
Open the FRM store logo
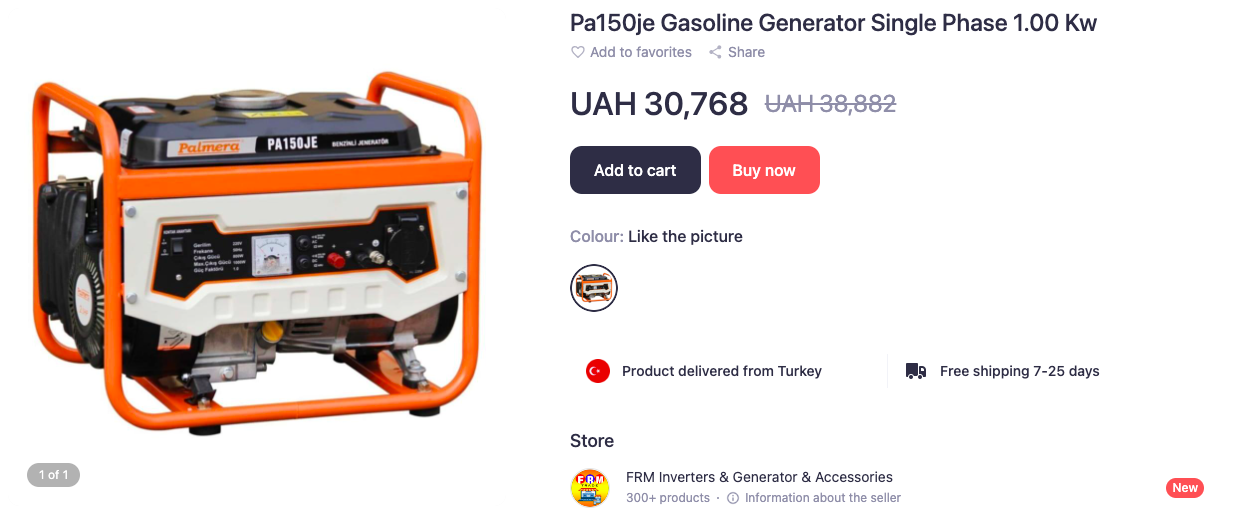[590, 488]
